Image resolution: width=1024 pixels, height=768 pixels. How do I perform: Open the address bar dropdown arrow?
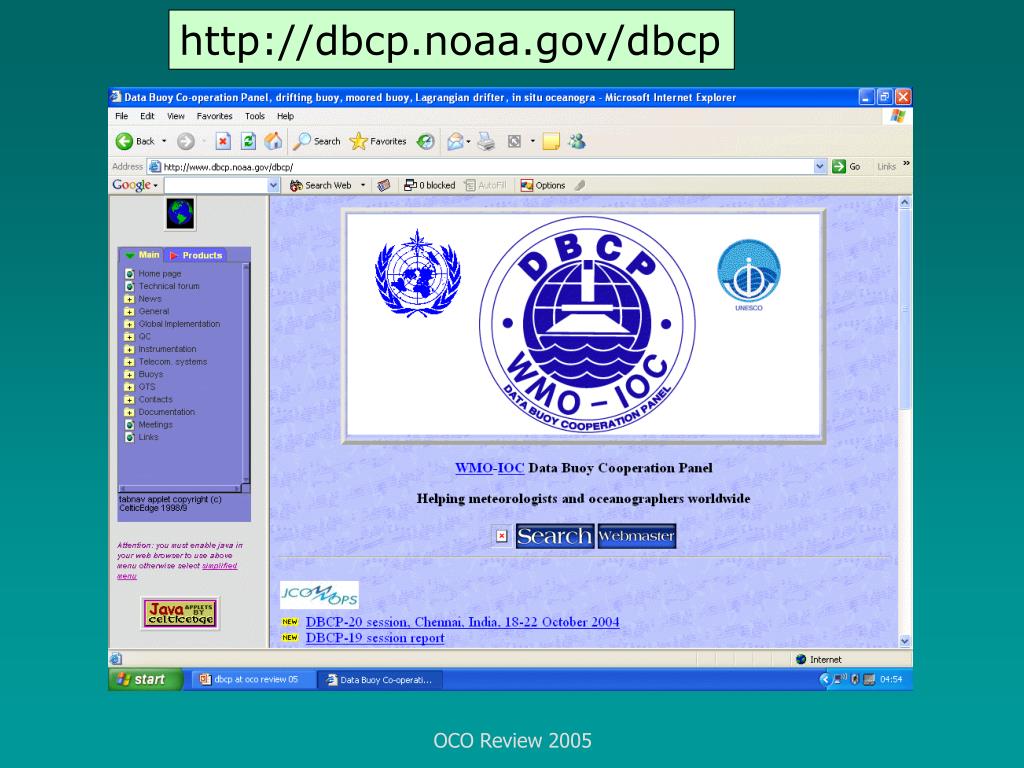click(x=820, y=167)
